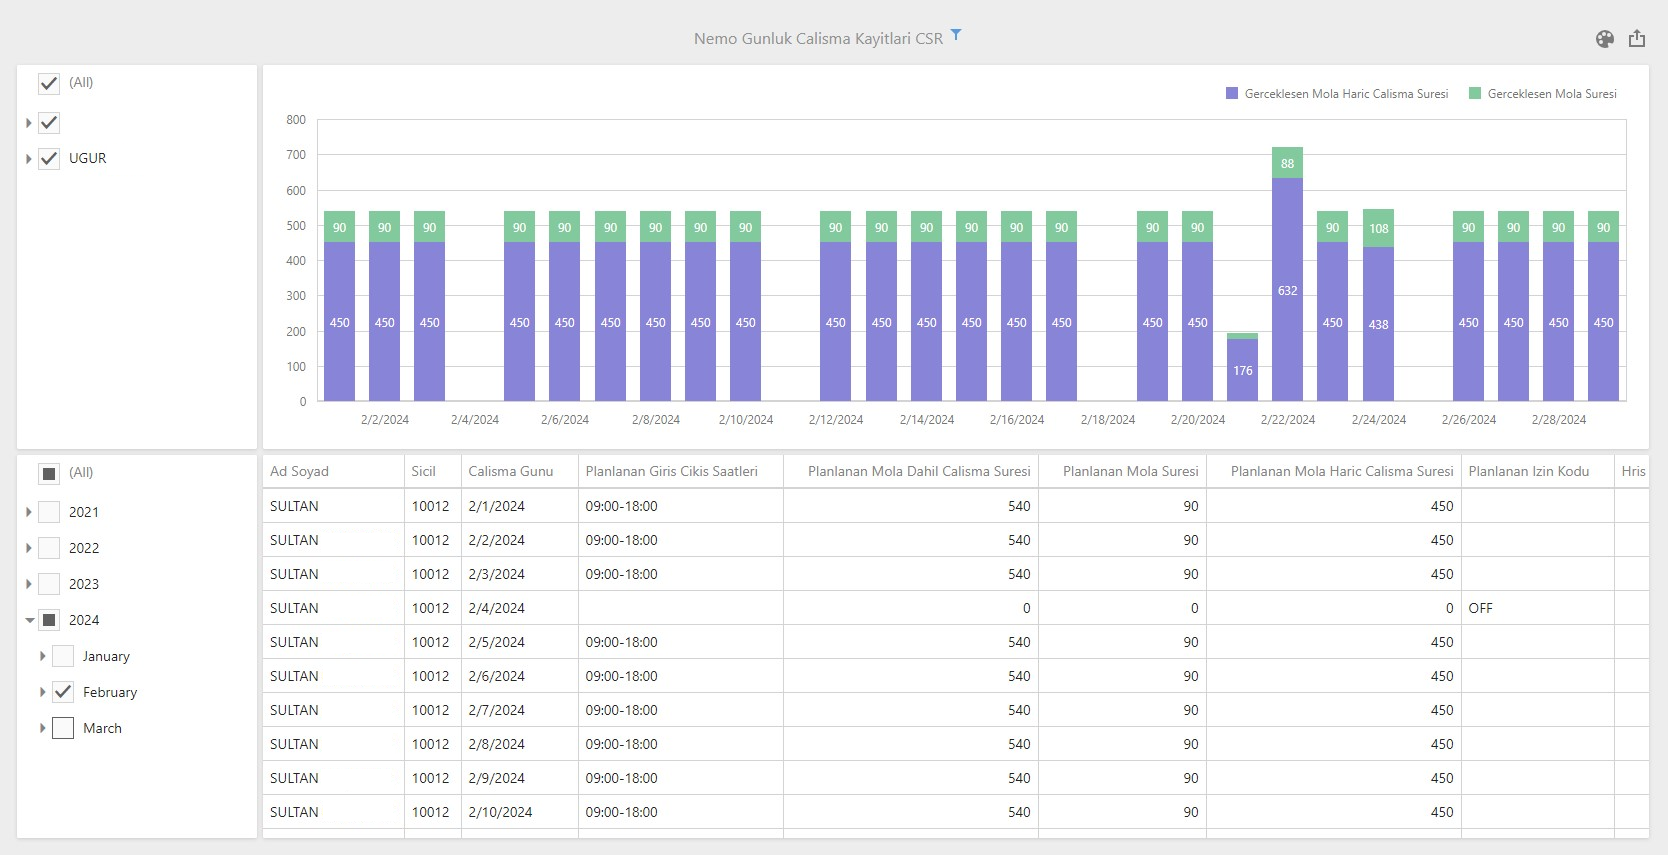Sort by Planlanan Izin Kodu header
The height and width of the screenshot is (855, 1668).
click(1537, 471)
